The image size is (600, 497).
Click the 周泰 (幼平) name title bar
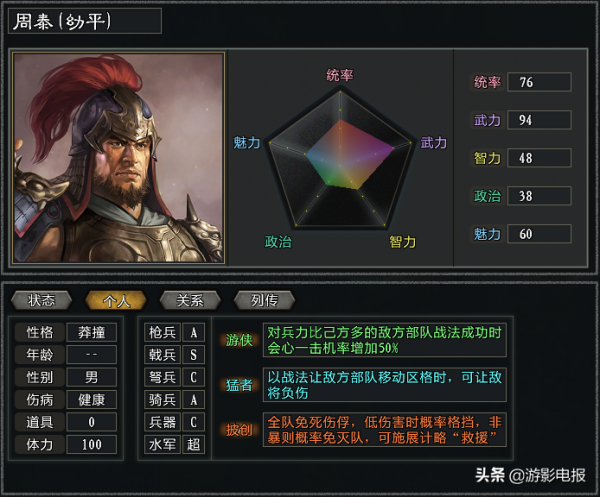(85, 21)
